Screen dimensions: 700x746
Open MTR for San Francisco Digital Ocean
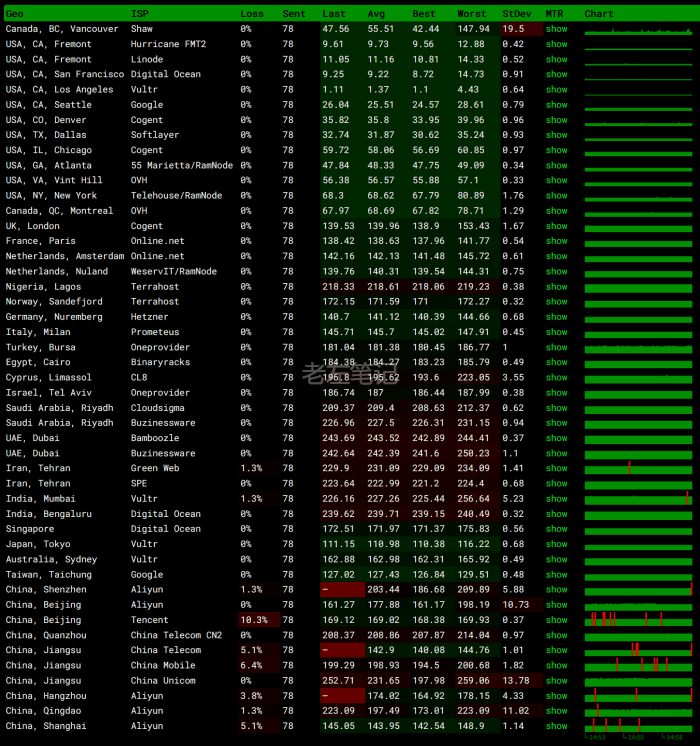556,74
